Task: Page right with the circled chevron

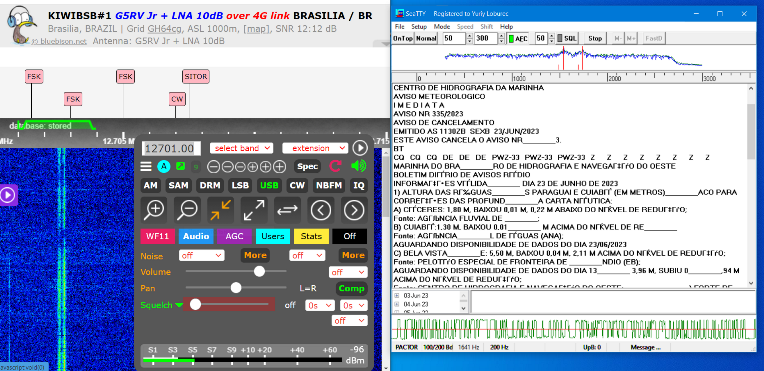Action: 354,210
